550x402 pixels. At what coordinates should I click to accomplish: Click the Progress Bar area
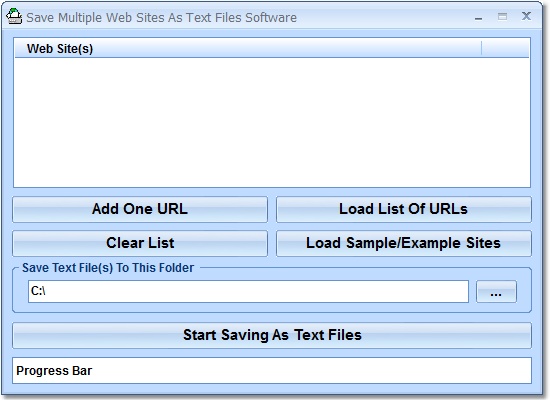(272, 370)
